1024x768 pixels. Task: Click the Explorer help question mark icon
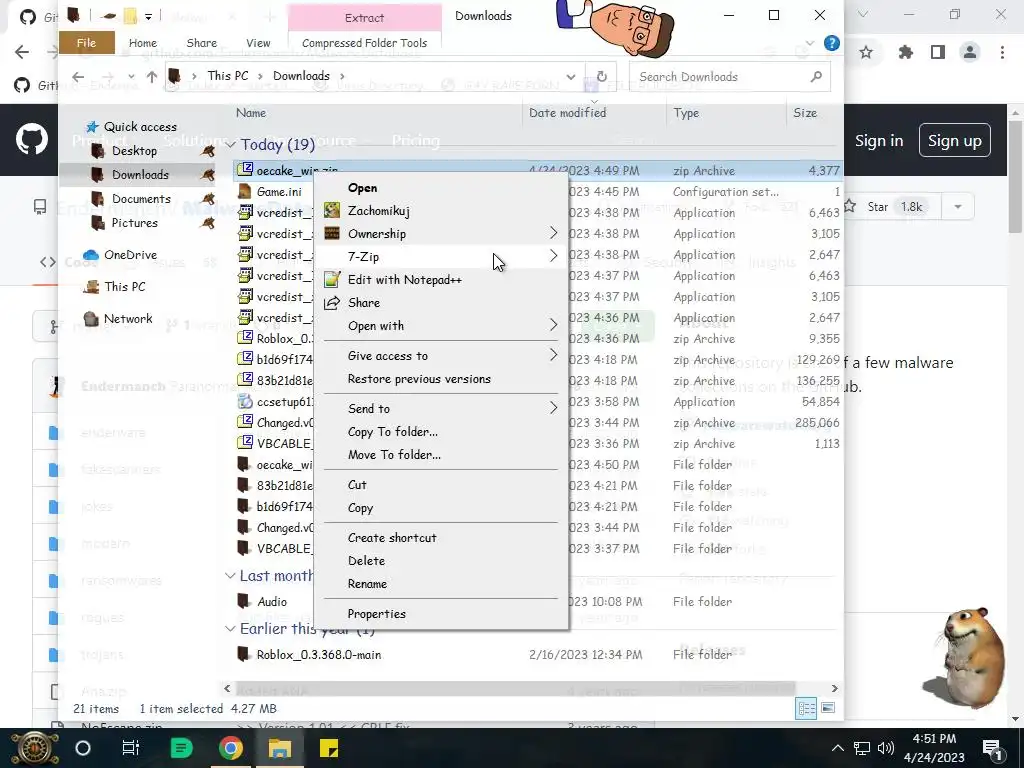[831, 43]
